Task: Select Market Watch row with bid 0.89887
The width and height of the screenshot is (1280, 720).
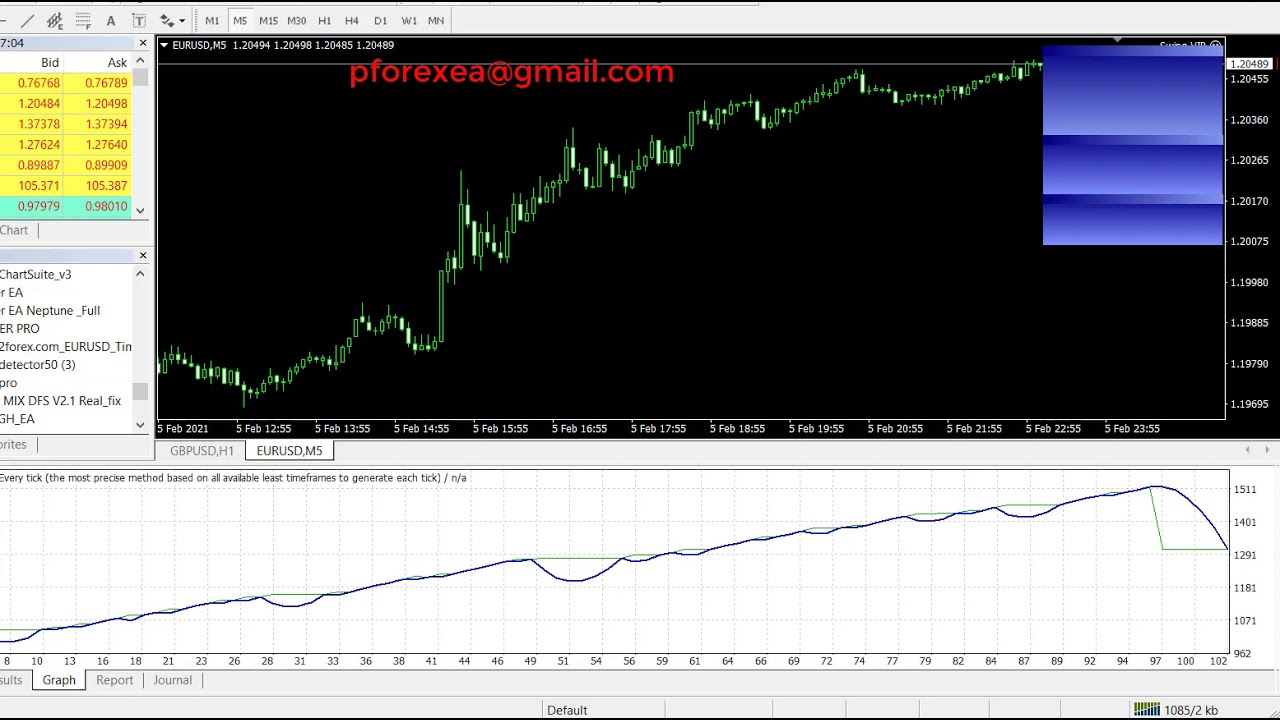Action: pos(66,165)
